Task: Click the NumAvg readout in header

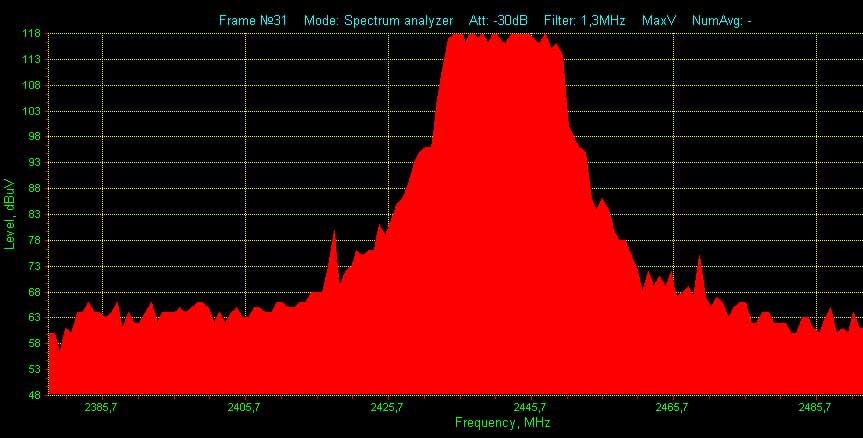Action: 721,20
